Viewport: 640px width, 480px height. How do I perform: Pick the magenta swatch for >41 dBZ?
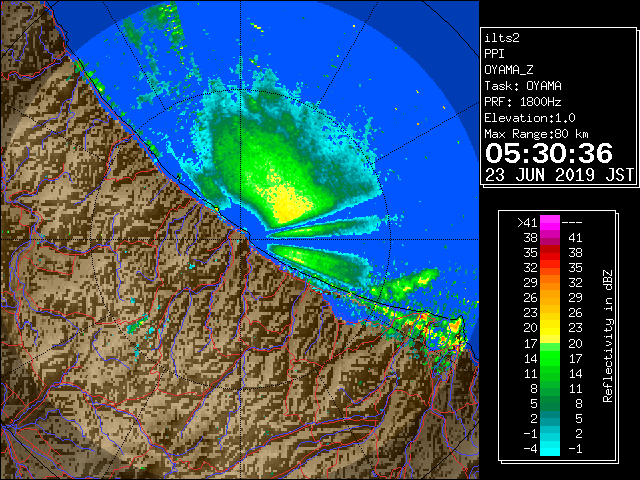point(550,223)
